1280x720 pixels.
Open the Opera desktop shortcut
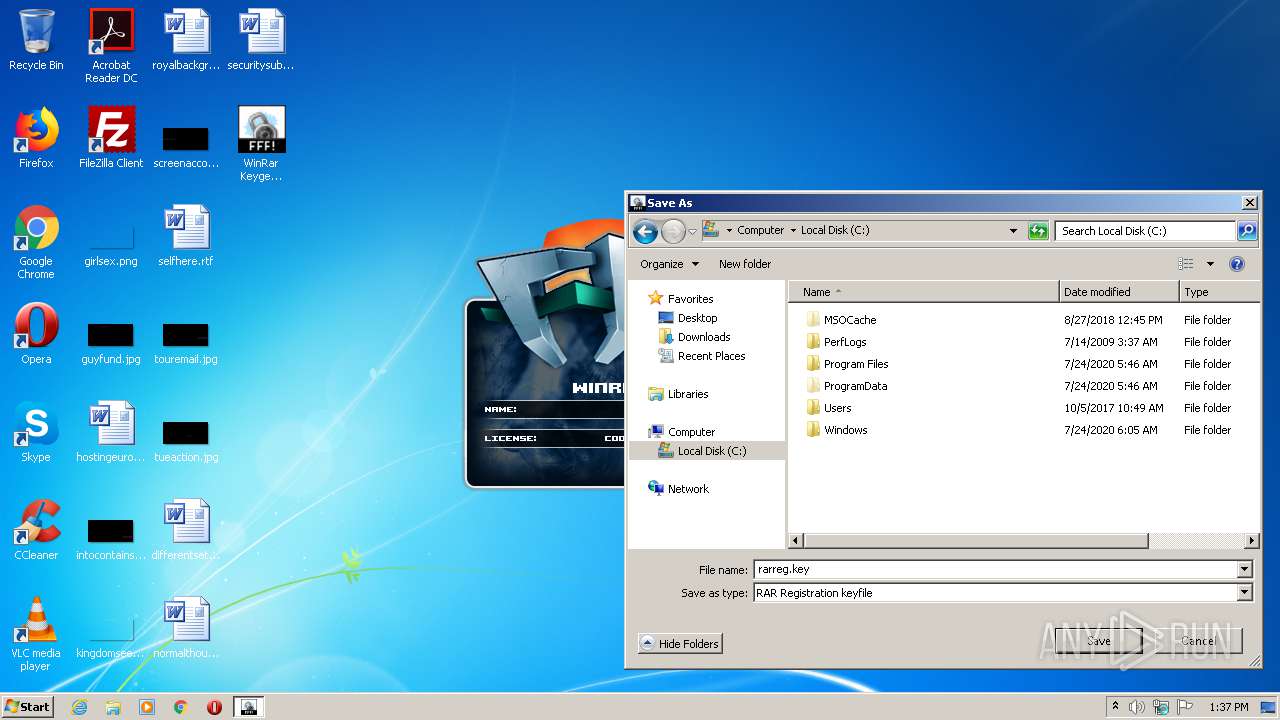coord(36,334)
